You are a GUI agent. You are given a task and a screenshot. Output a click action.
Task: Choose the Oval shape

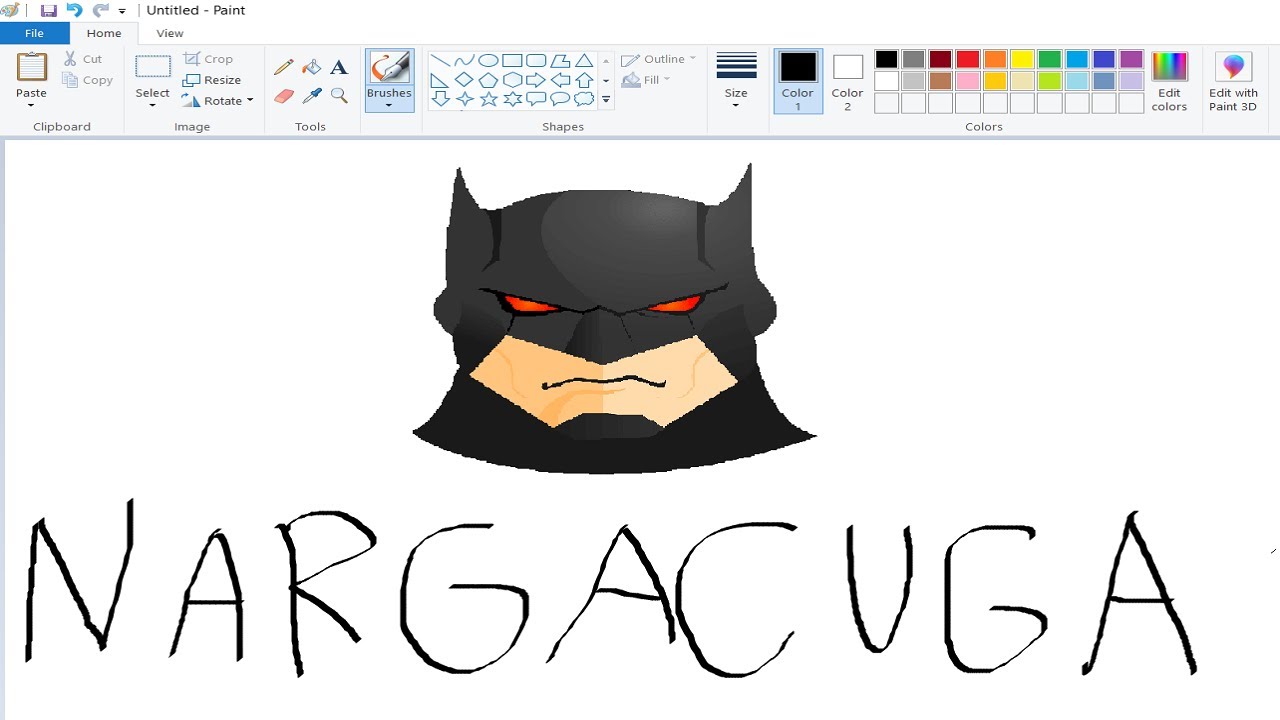pyautogui.click(x=488, y=61)
